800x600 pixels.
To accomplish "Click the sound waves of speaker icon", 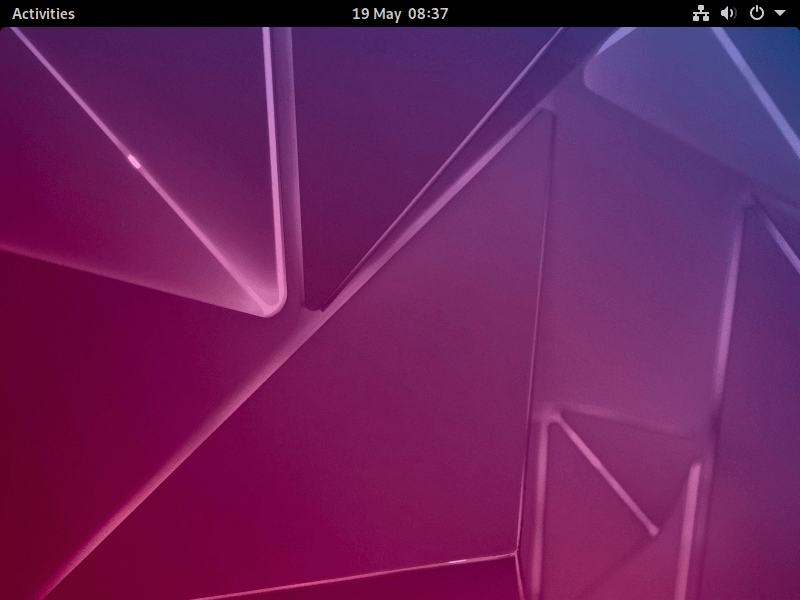I will tap(734, 14).
